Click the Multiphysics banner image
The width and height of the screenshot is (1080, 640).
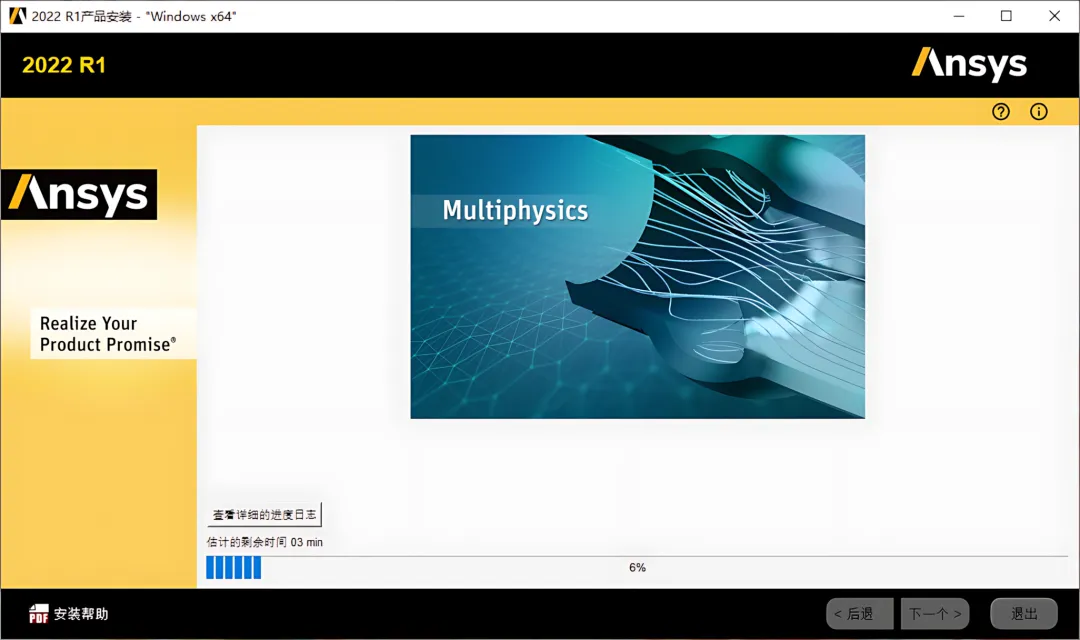coord(637,276)
